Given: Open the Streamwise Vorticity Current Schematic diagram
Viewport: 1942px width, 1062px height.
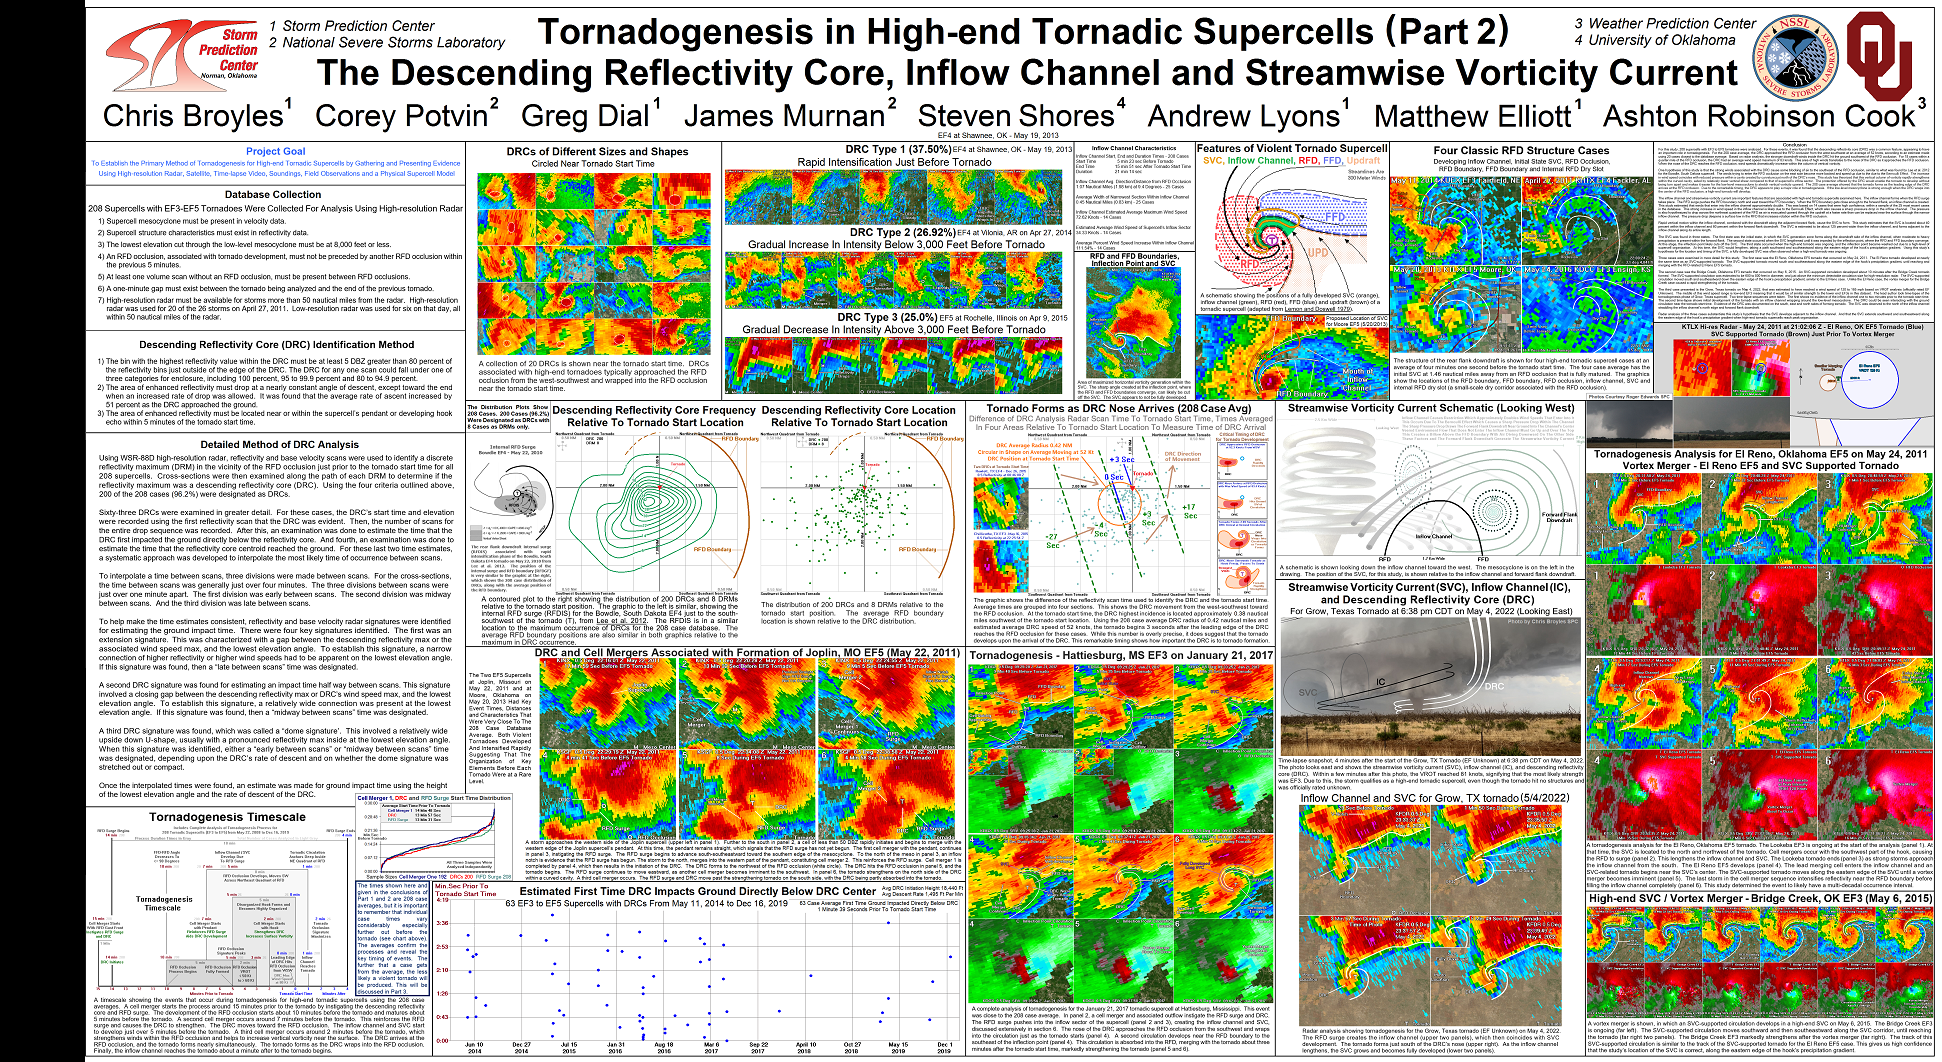Looking at the screenshot, I should (1430, 490).
